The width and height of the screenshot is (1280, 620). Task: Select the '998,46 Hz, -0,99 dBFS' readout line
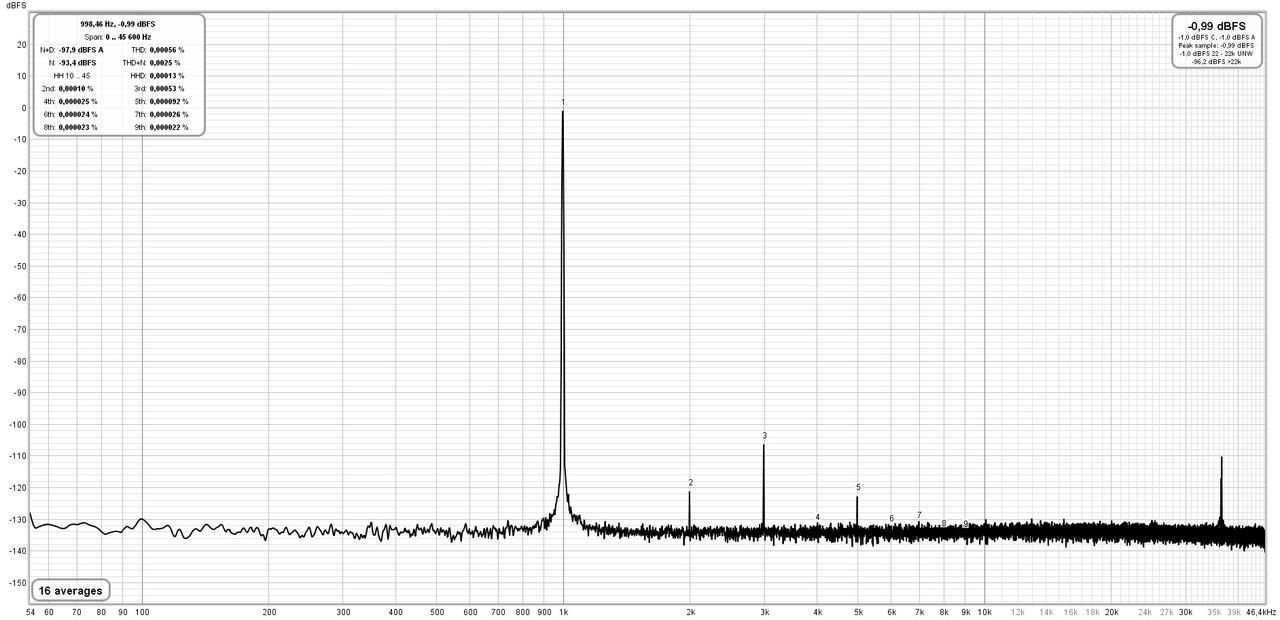click(x=118, y=24)
